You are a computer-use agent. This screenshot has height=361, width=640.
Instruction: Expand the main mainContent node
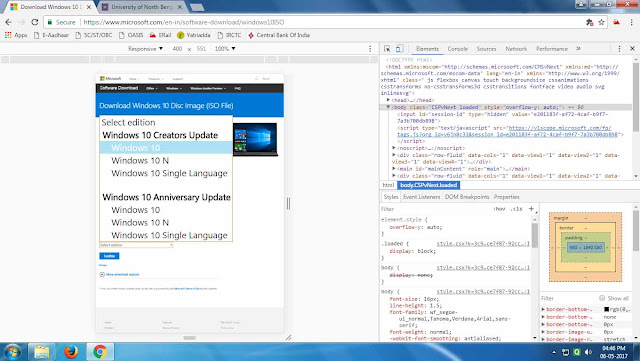tap(394, 169)
